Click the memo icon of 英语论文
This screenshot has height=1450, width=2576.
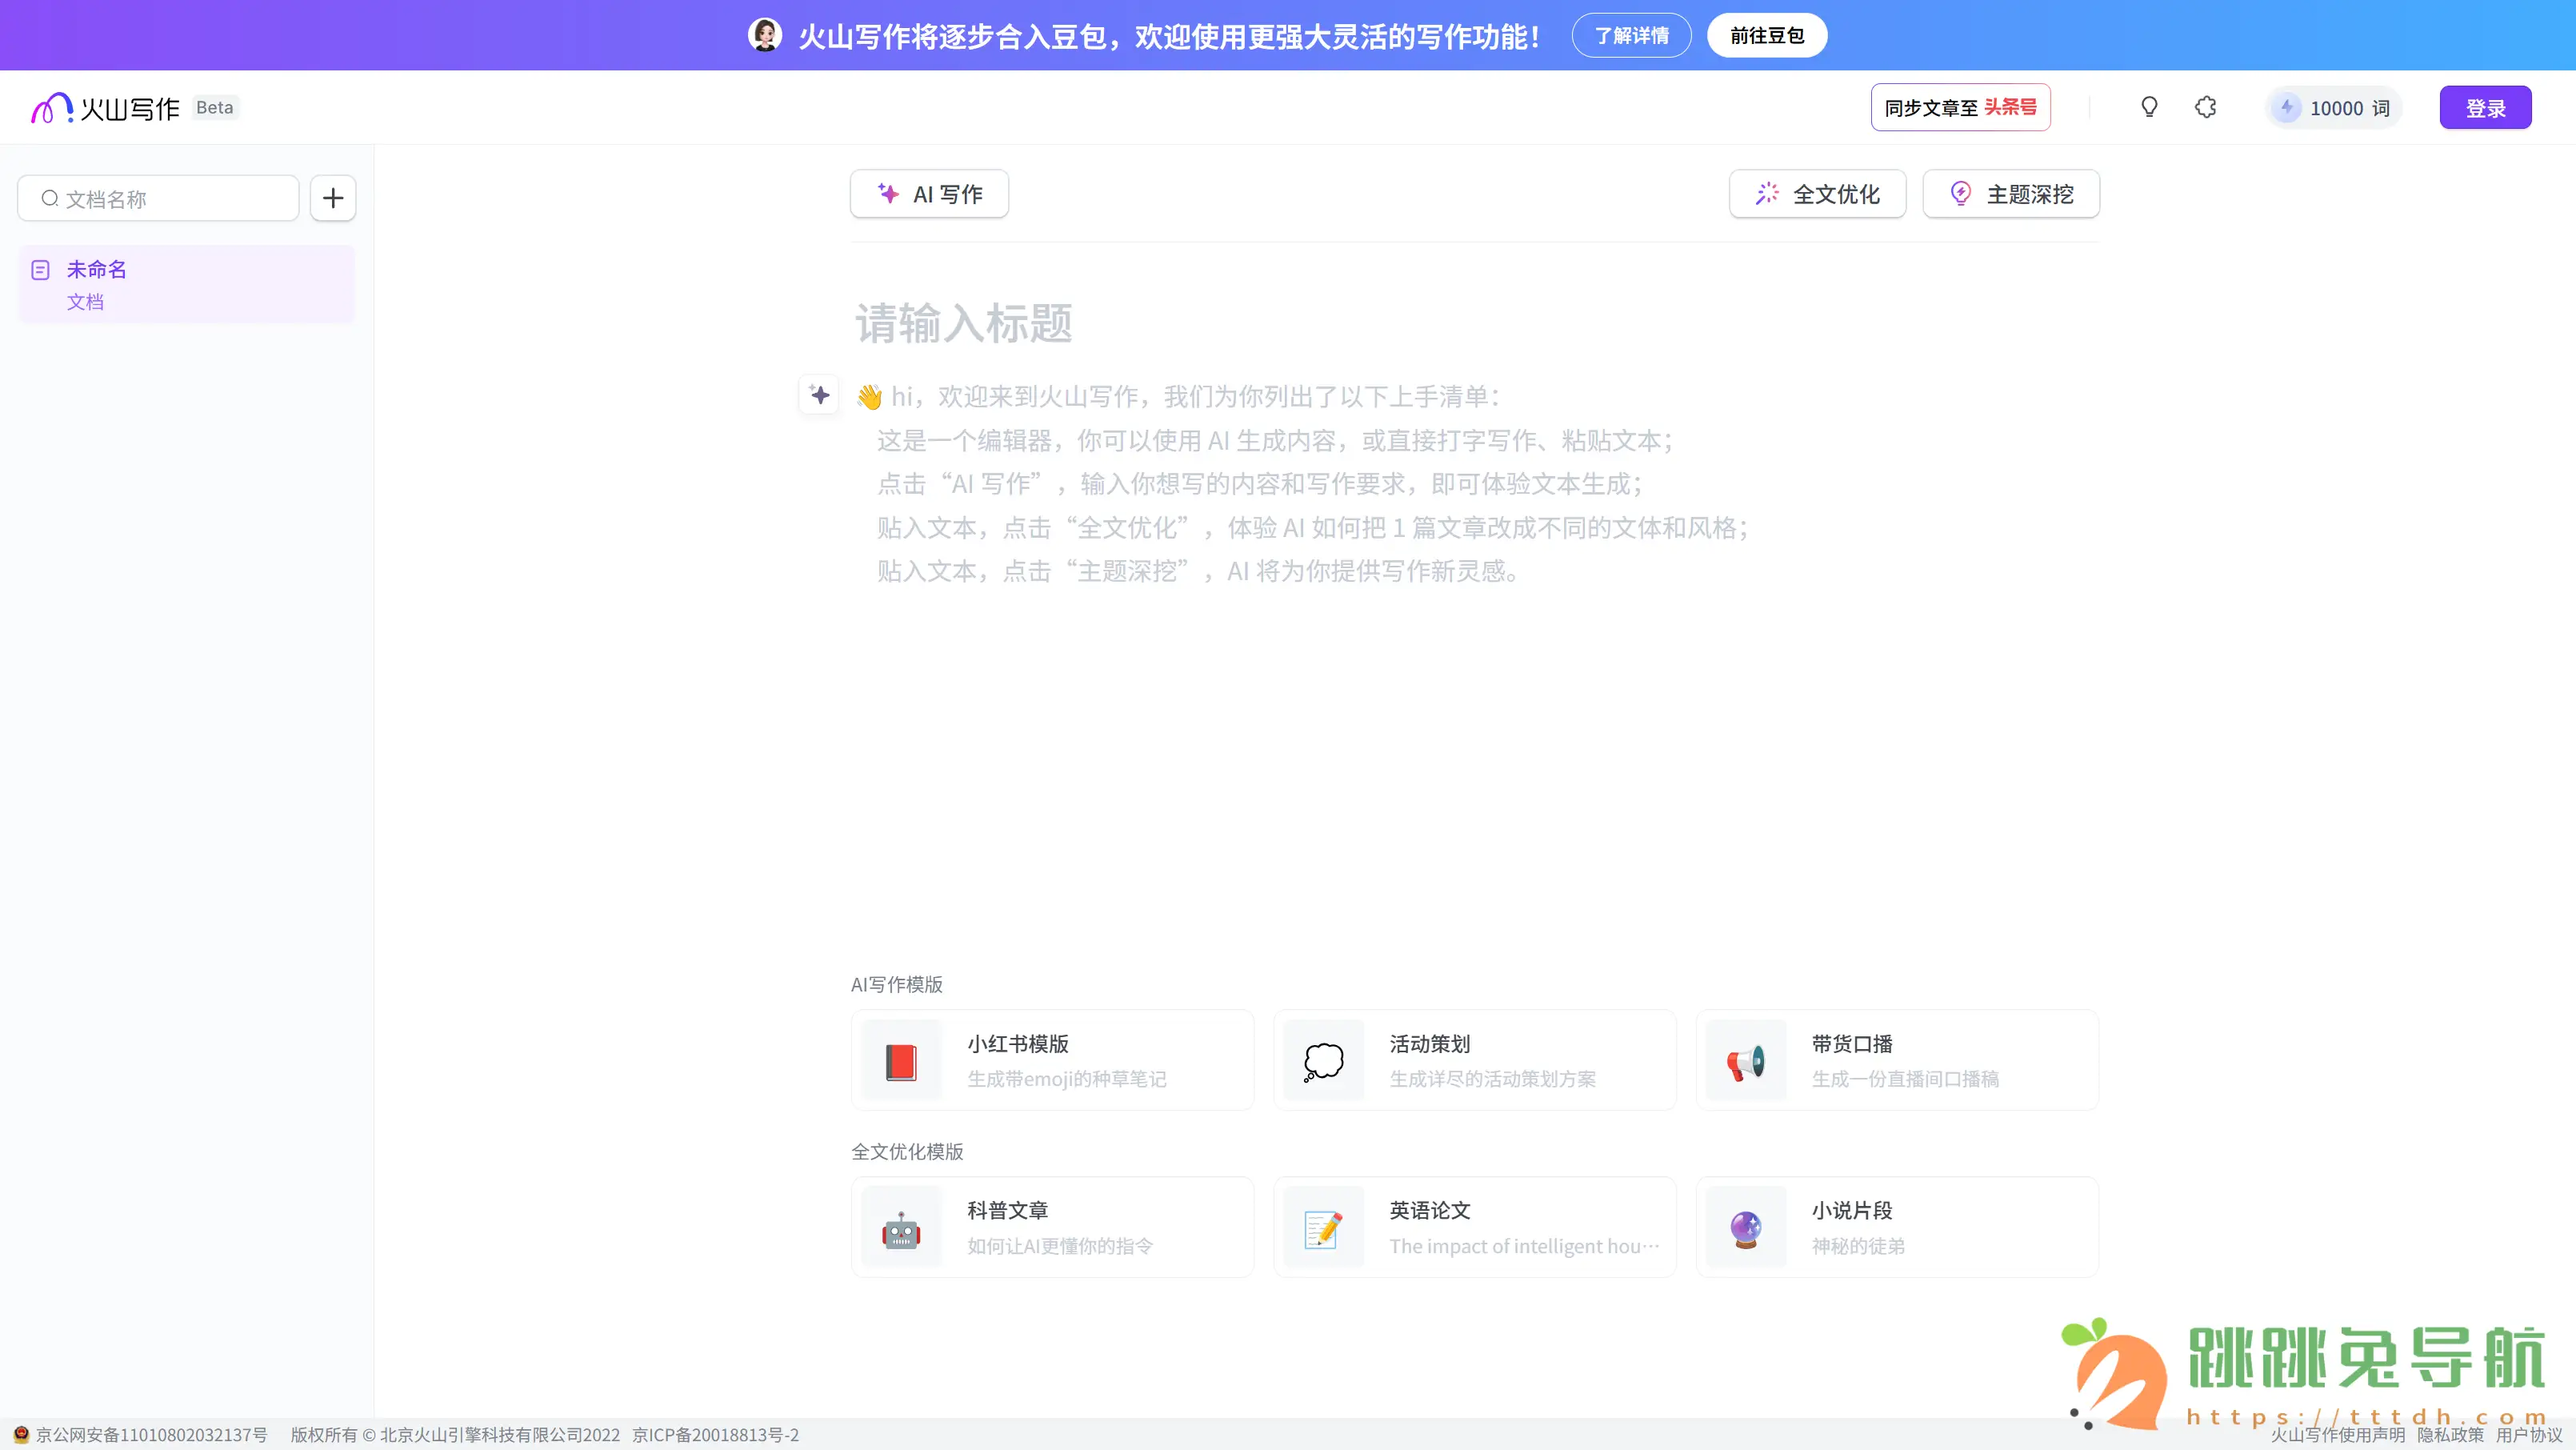[x=1323, y=1228]
